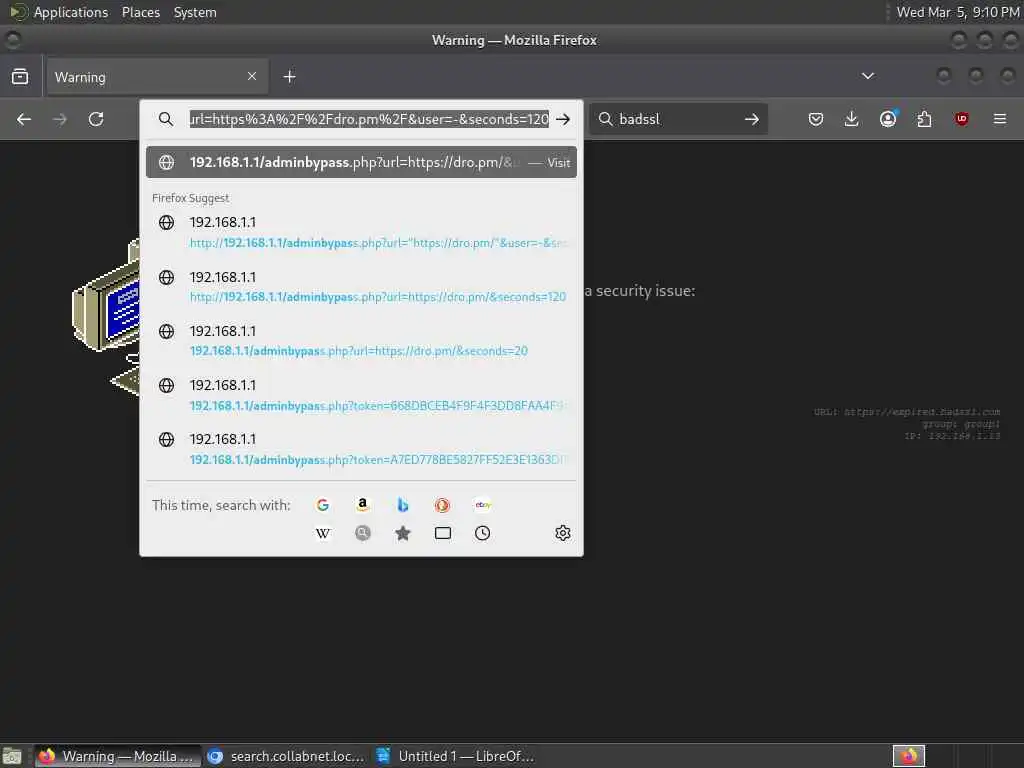This screenshot has width=1024, height=768.
Task: Visit the top adminbypass.php dro.pm suggestion
Action: coord(361,163)
